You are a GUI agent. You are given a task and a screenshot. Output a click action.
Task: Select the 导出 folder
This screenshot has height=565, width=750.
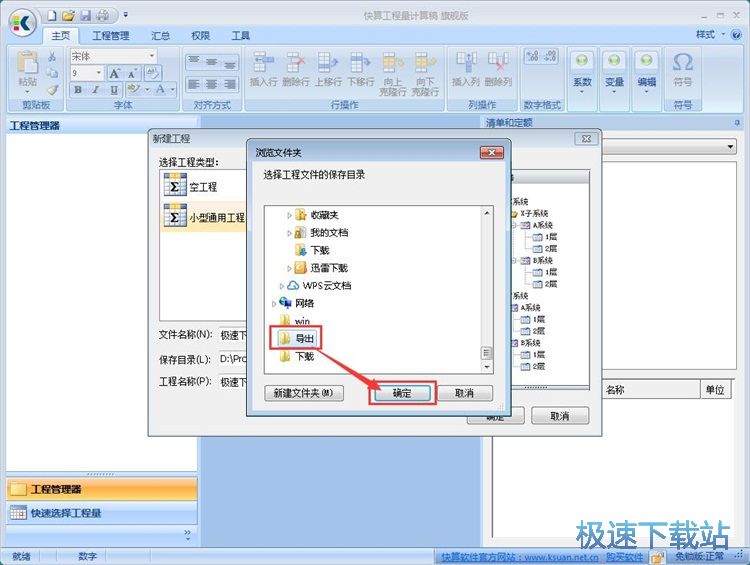tap(296, 338)
